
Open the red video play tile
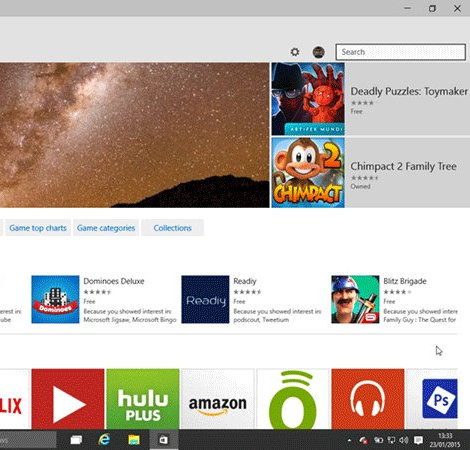click(68, 399)
